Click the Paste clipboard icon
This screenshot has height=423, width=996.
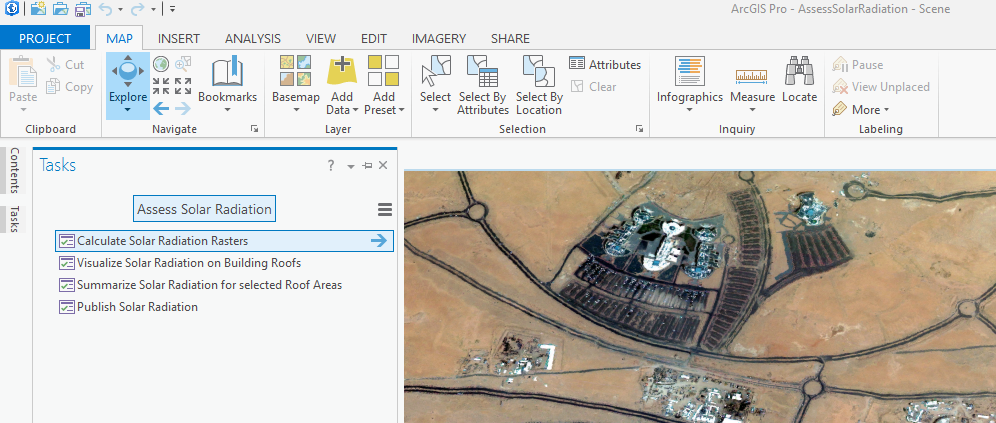tap(23, 71)
